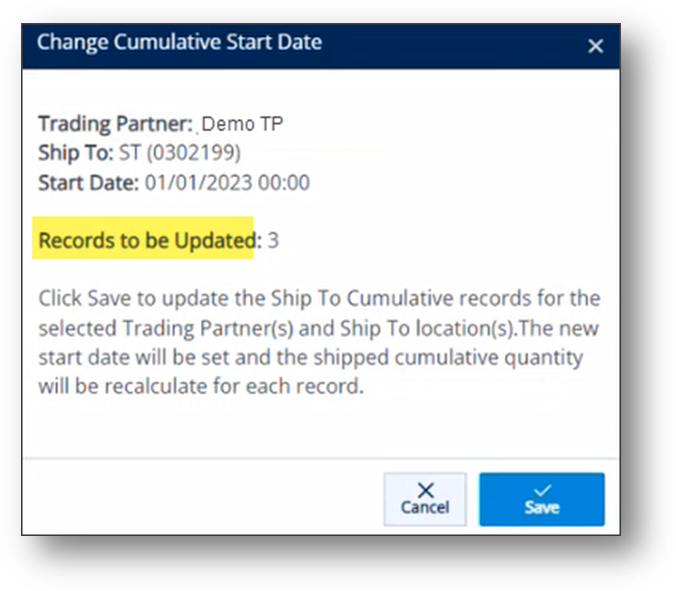Select the Ship To label
The height and width of the screenshot is (591, 676).
coord(76,153)
